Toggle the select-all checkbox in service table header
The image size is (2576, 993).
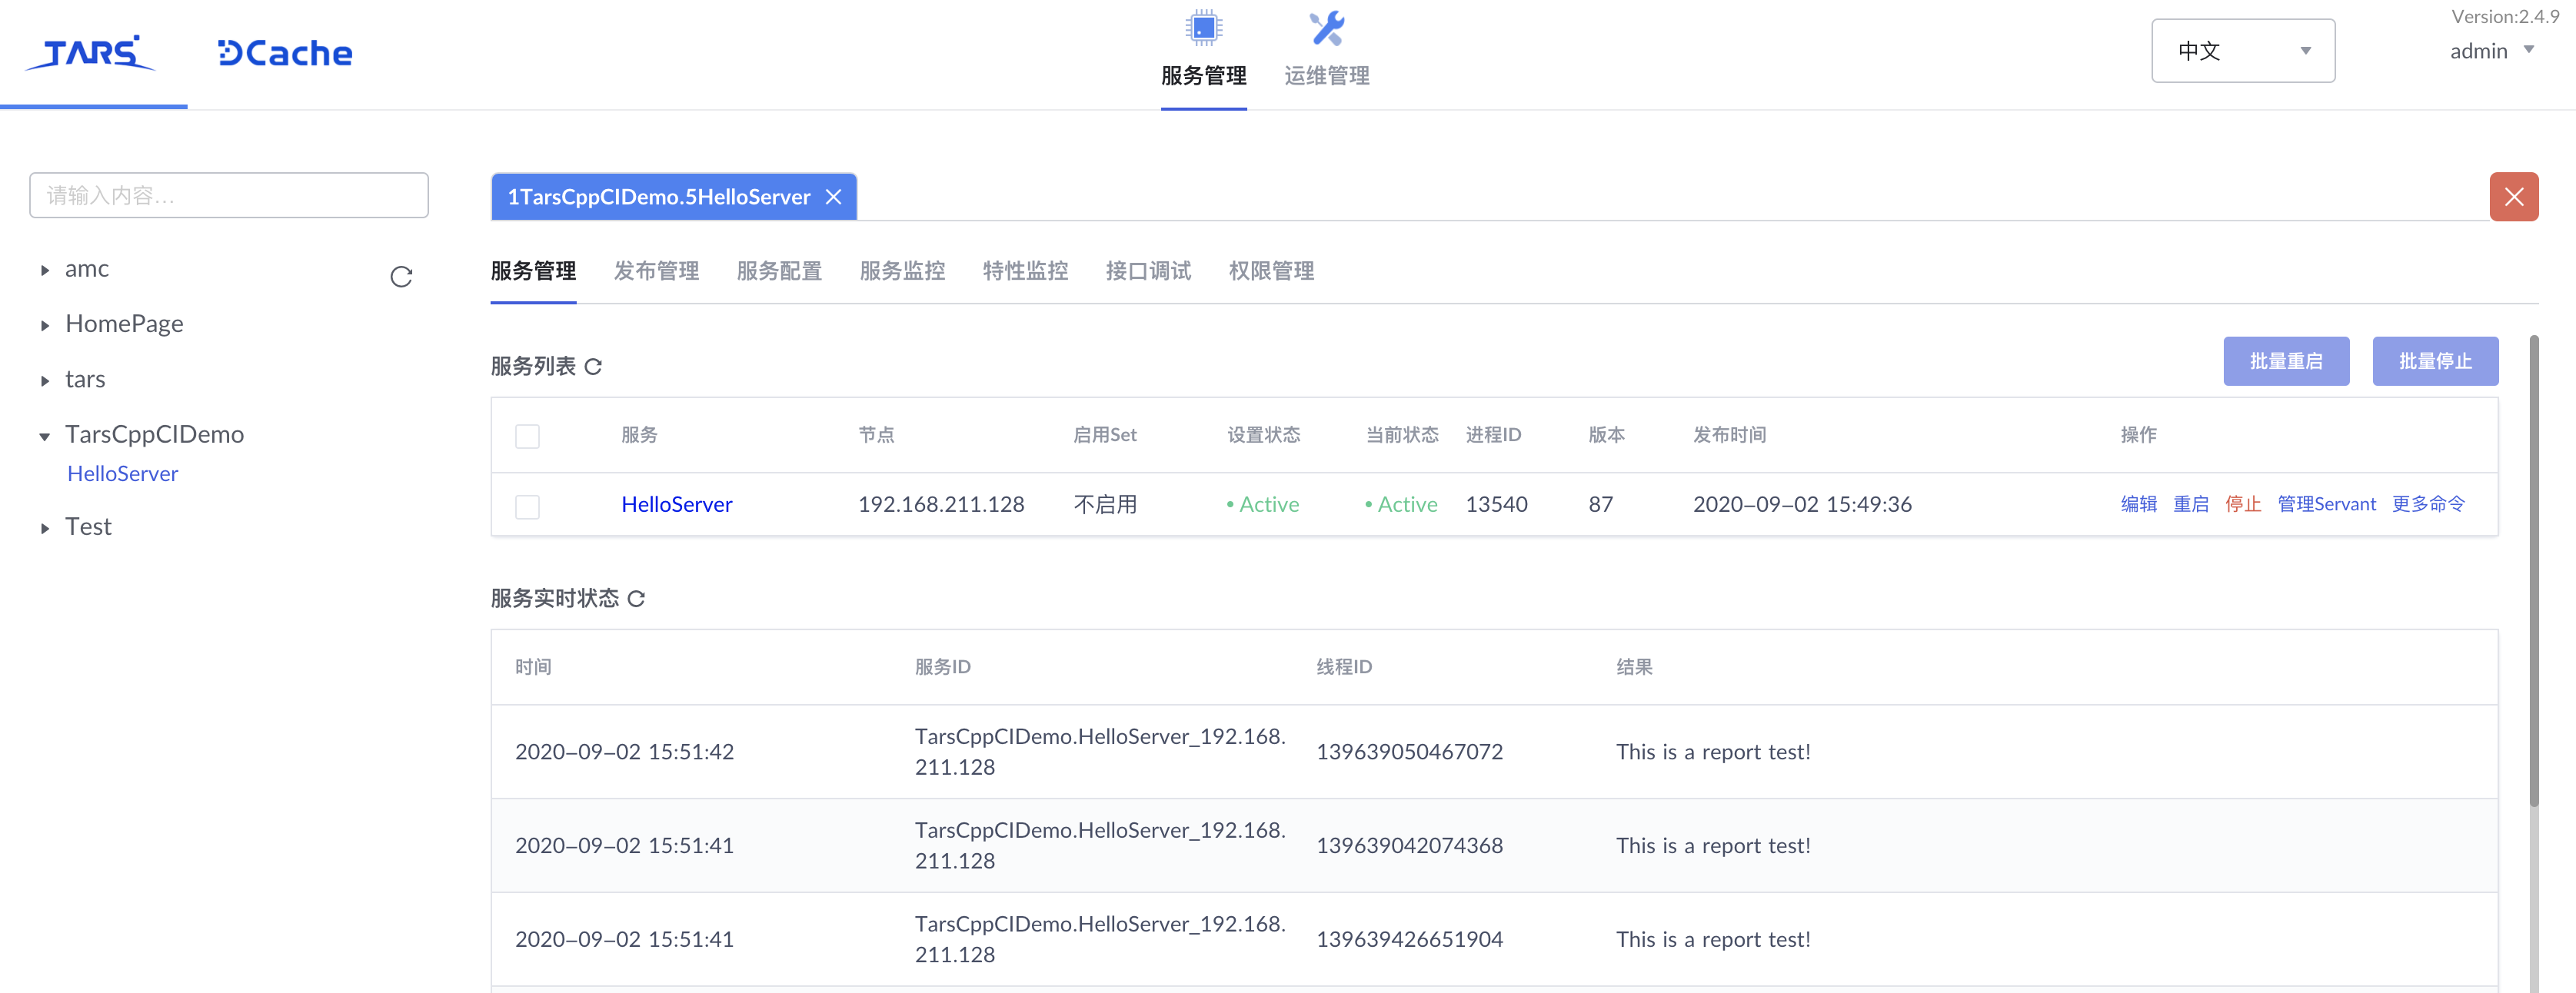pos(527,436)
